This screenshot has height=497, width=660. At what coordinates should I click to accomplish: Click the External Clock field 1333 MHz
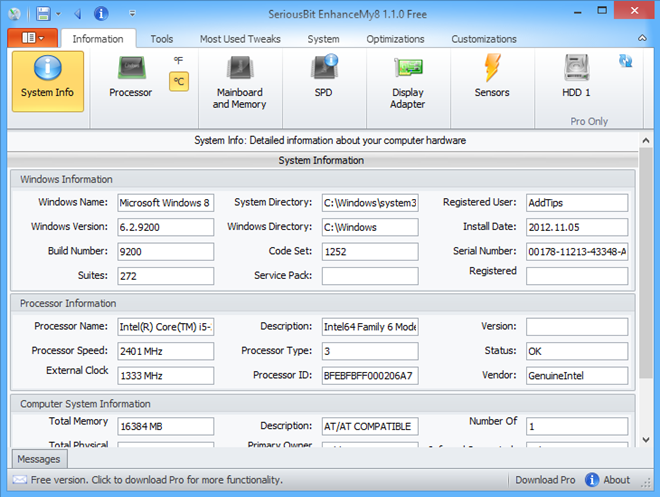165,376
